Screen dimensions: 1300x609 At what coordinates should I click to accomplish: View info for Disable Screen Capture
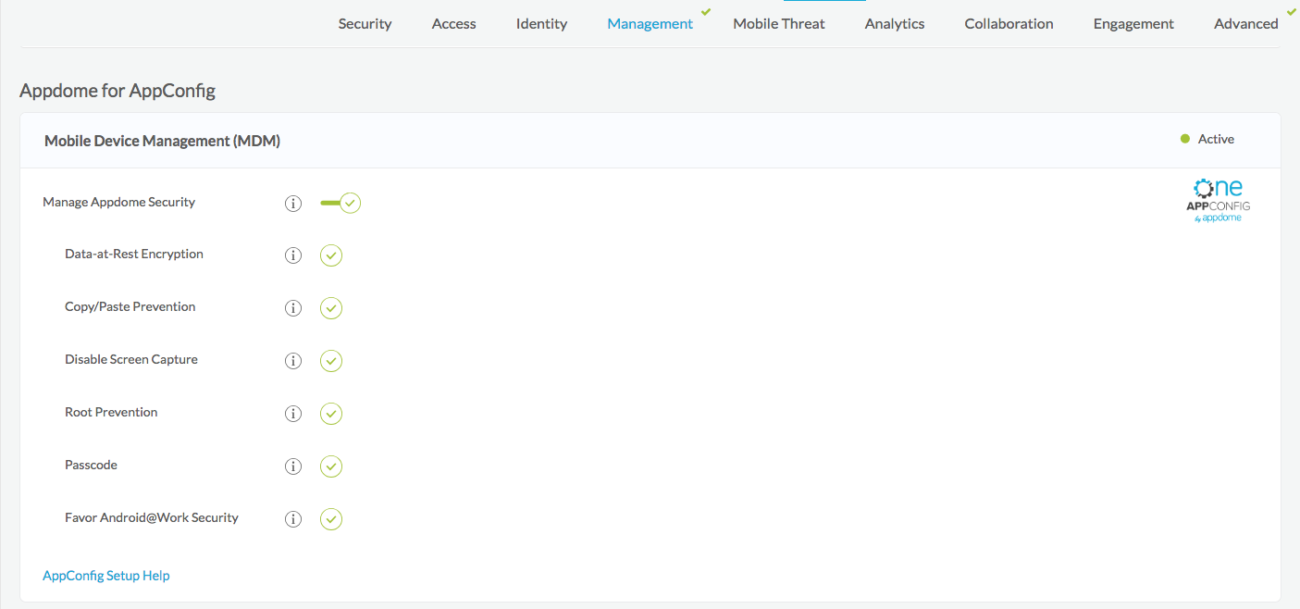pyautogui.click(x=293, y=360)
